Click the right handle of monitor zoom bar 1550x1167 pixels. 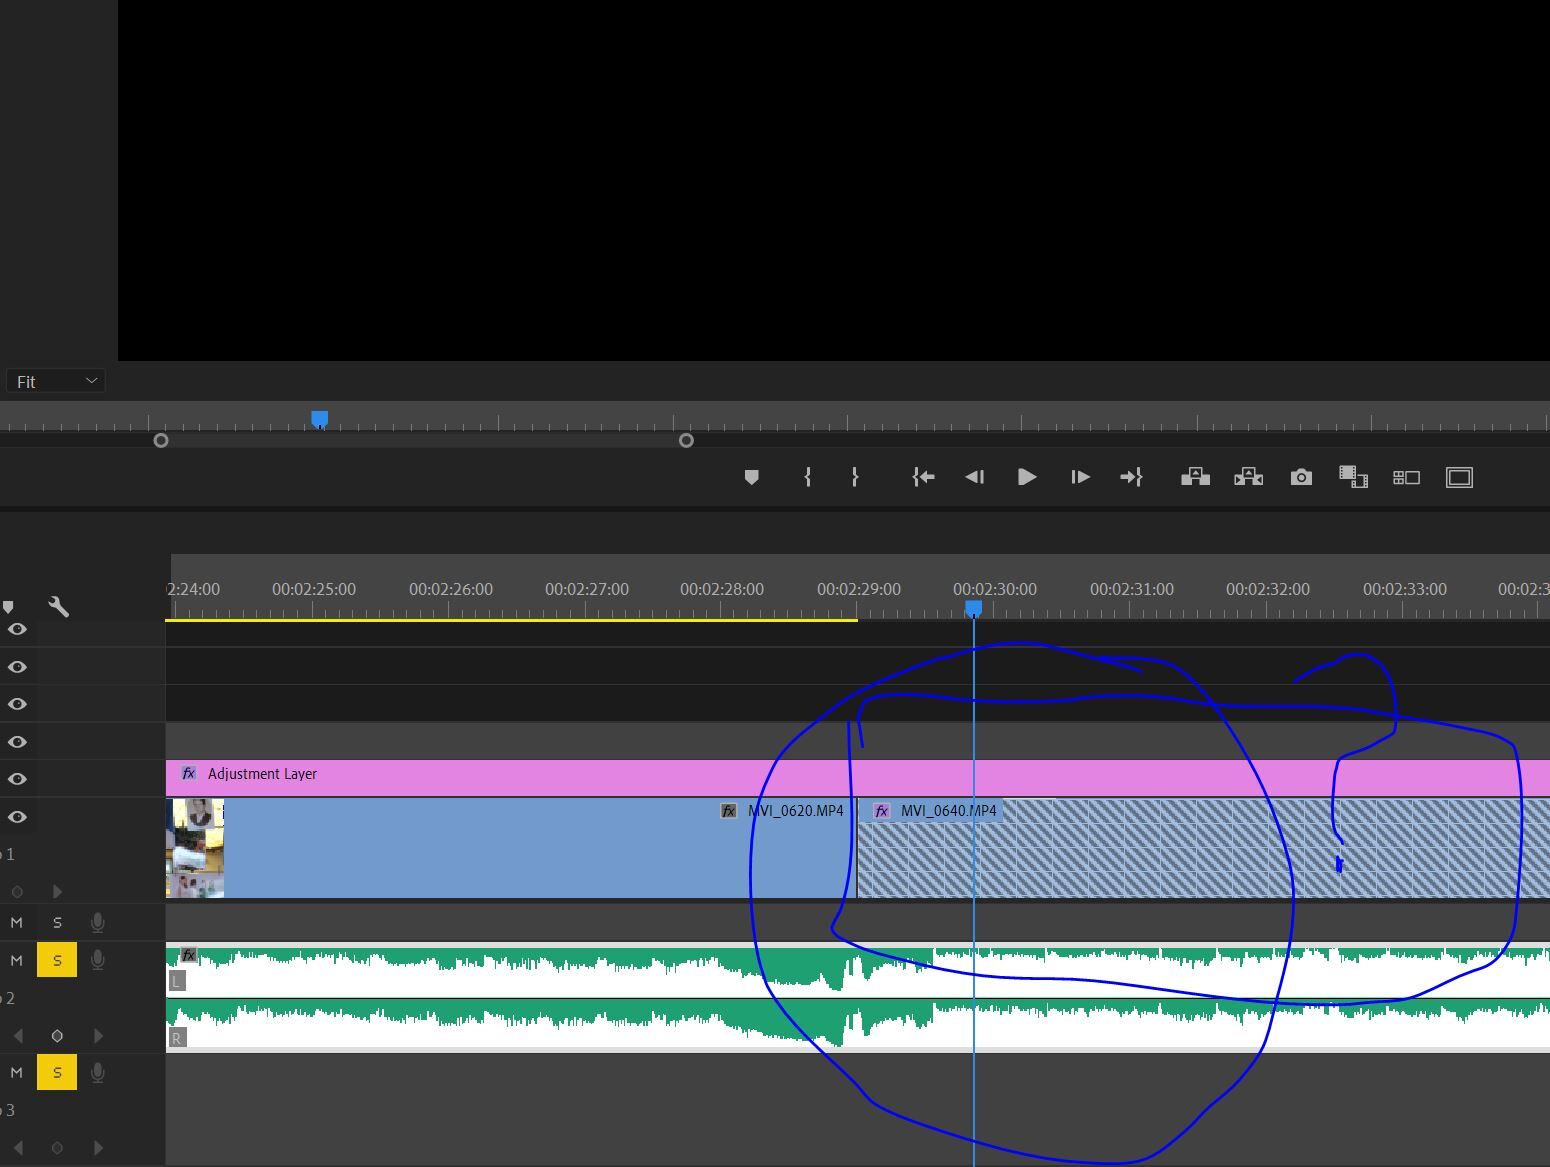[x=686, y=440]
